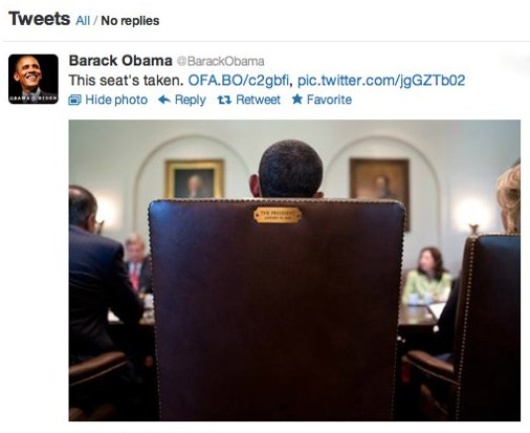This screenshot has width=530, height=433.
Task: Click the @BarackObama handle
Action: [x=220, y=61]
